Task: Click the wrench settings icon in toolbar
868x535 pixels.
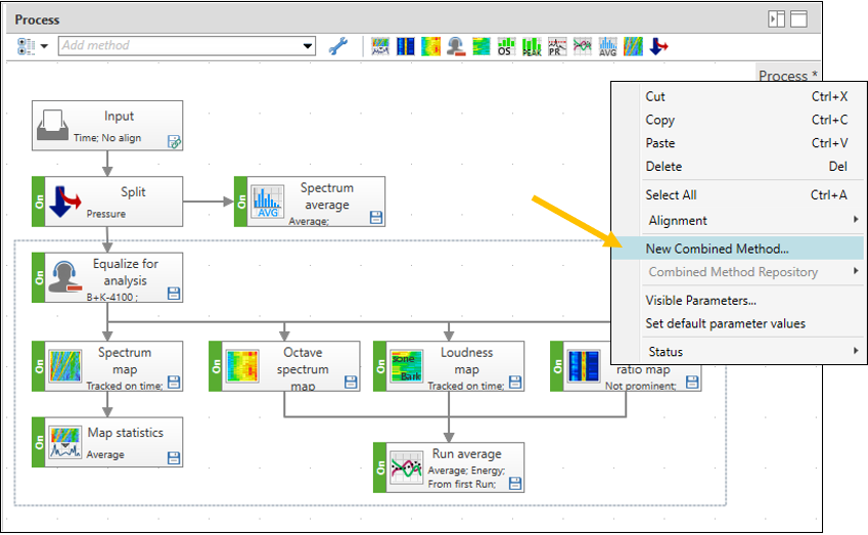Action: pos(338,46)
